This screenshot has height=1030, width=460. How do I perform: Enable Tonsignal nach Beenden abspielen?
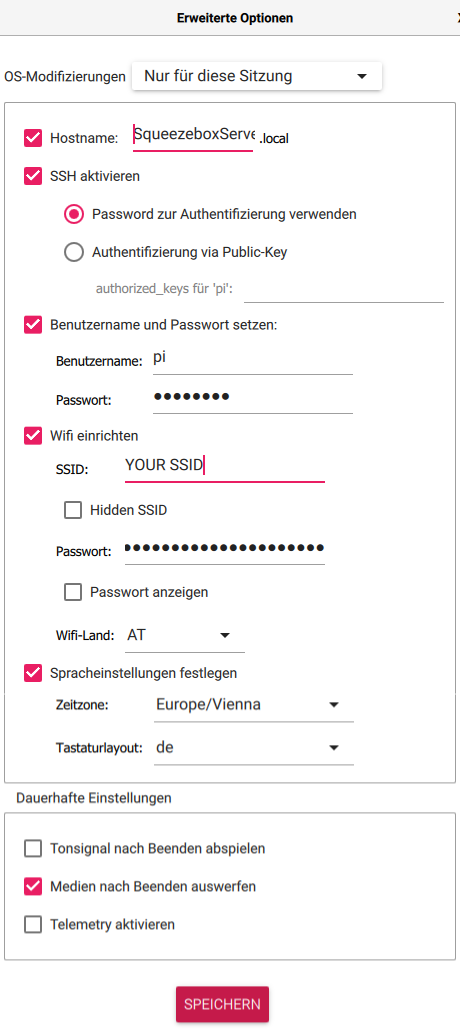tap(33, 849)
